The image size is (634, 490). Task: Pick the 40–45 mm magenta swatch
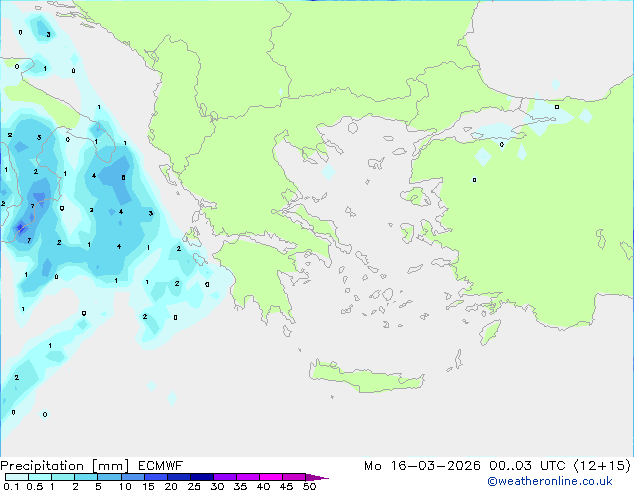point(271,477)
